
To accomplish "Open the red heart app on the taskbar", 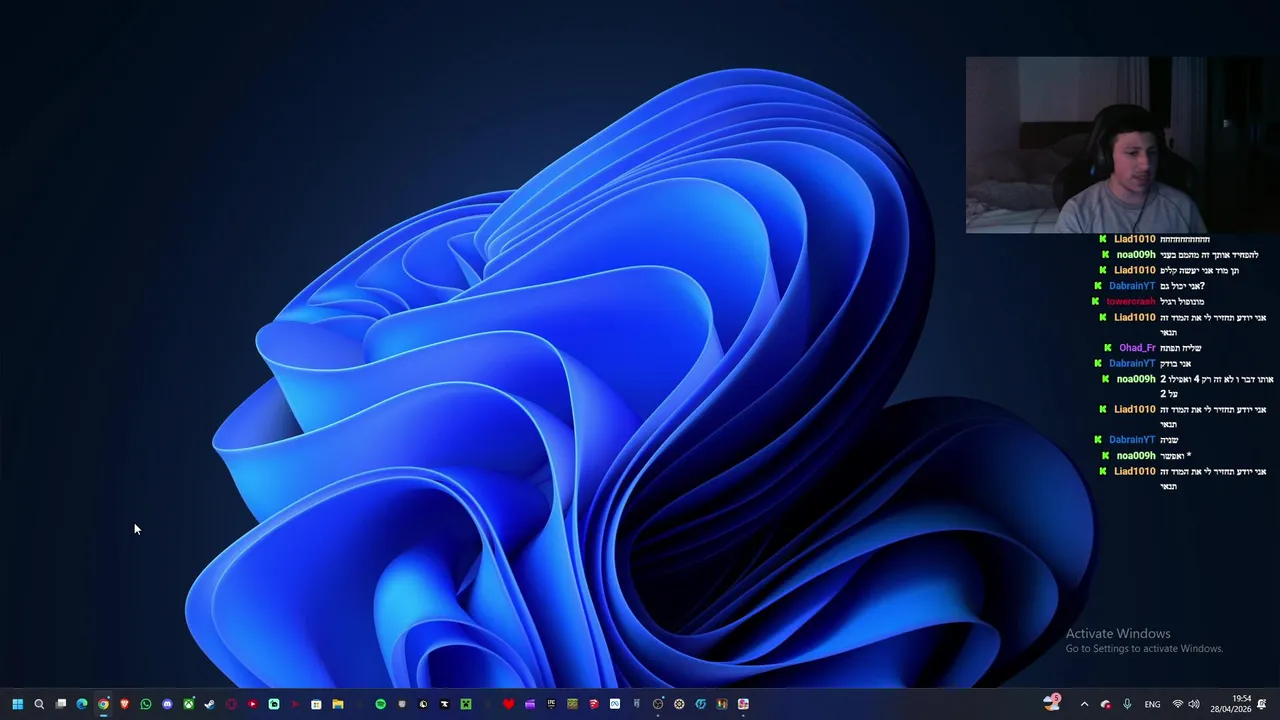I will (508, 704).
